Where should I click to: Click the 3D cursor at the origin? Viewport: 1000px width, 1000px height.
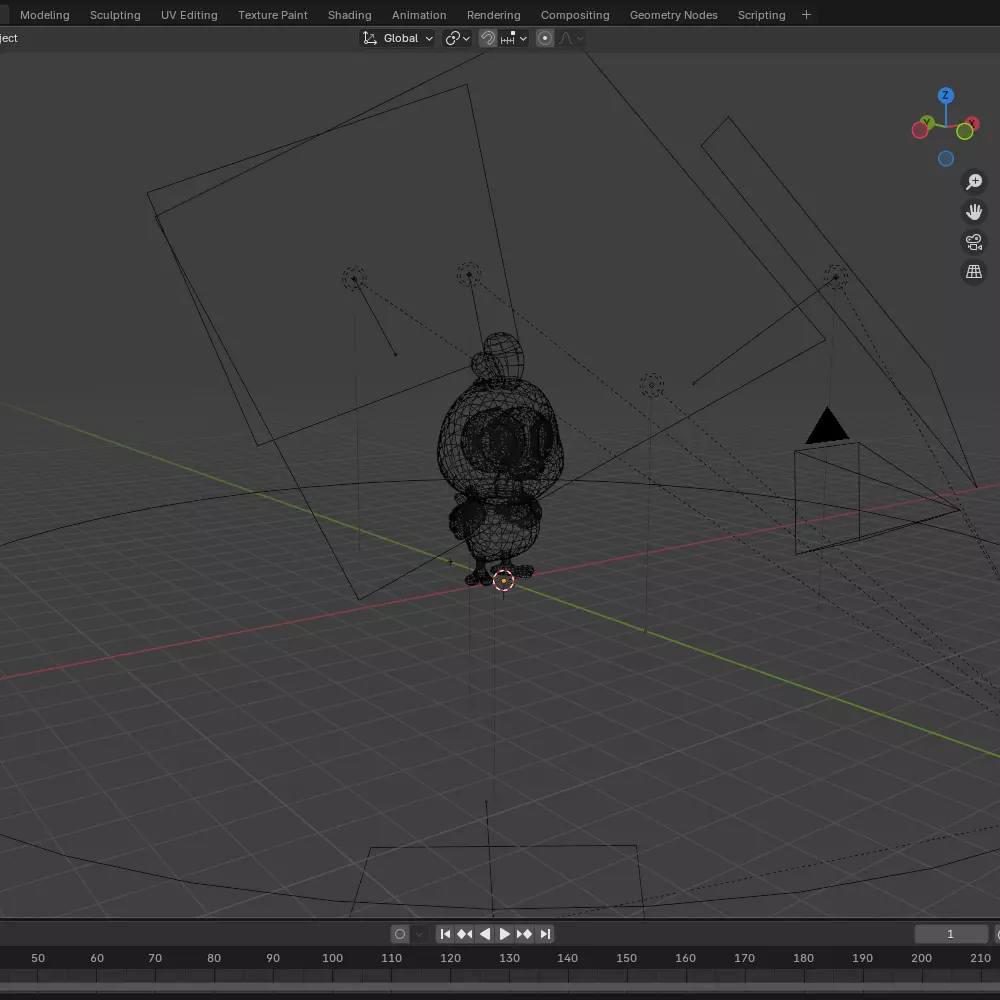click(504, 581)
